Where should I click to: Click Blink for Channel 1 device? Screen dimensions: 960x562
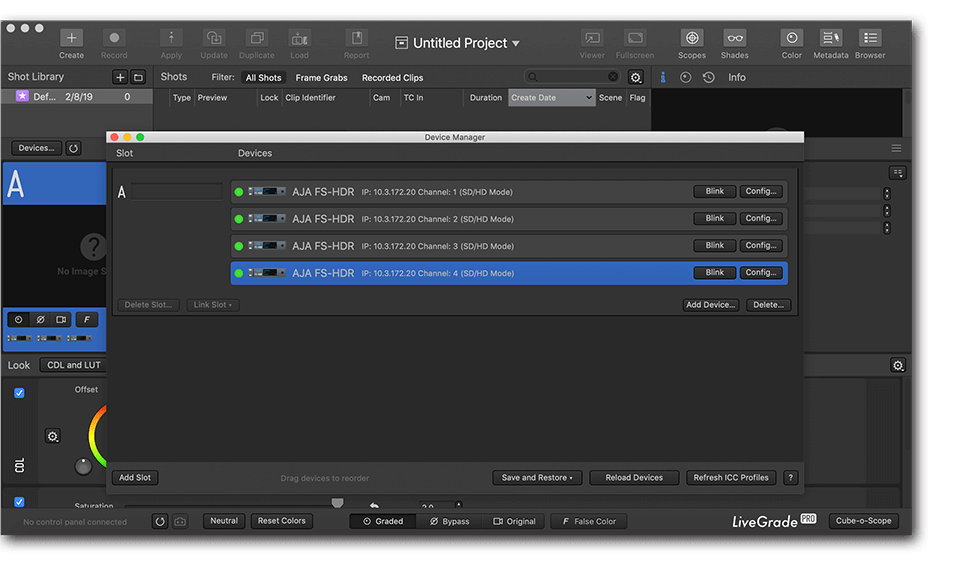[x=714, y=191]
